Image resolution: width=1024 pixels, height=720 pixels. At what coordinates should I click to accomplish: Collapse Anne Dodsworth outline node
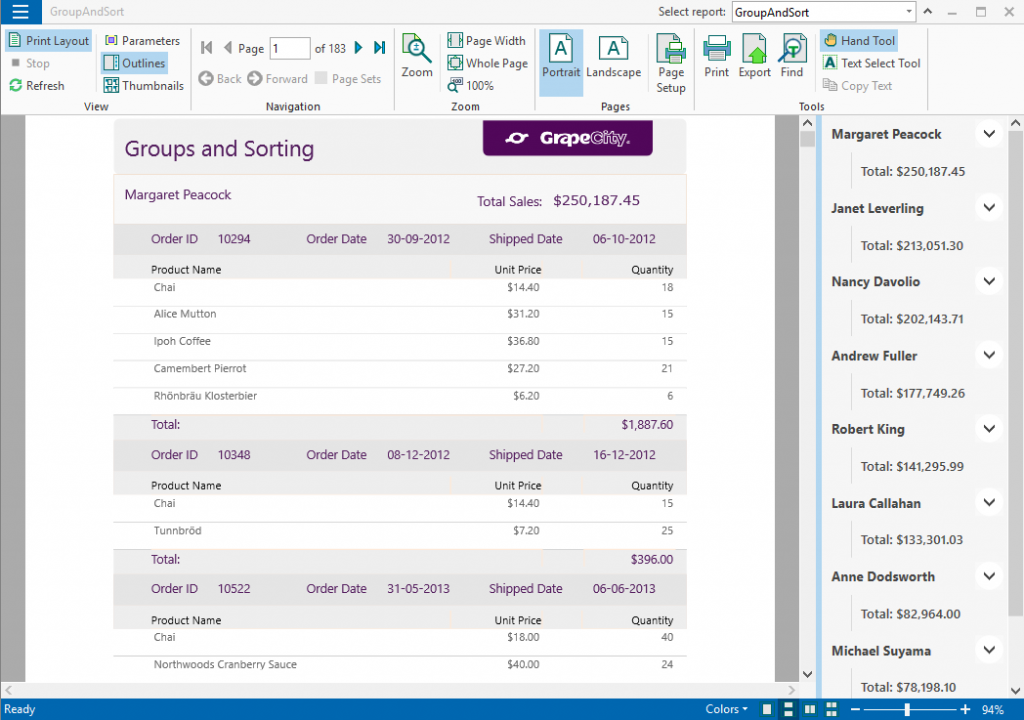[x=989, y=576]
